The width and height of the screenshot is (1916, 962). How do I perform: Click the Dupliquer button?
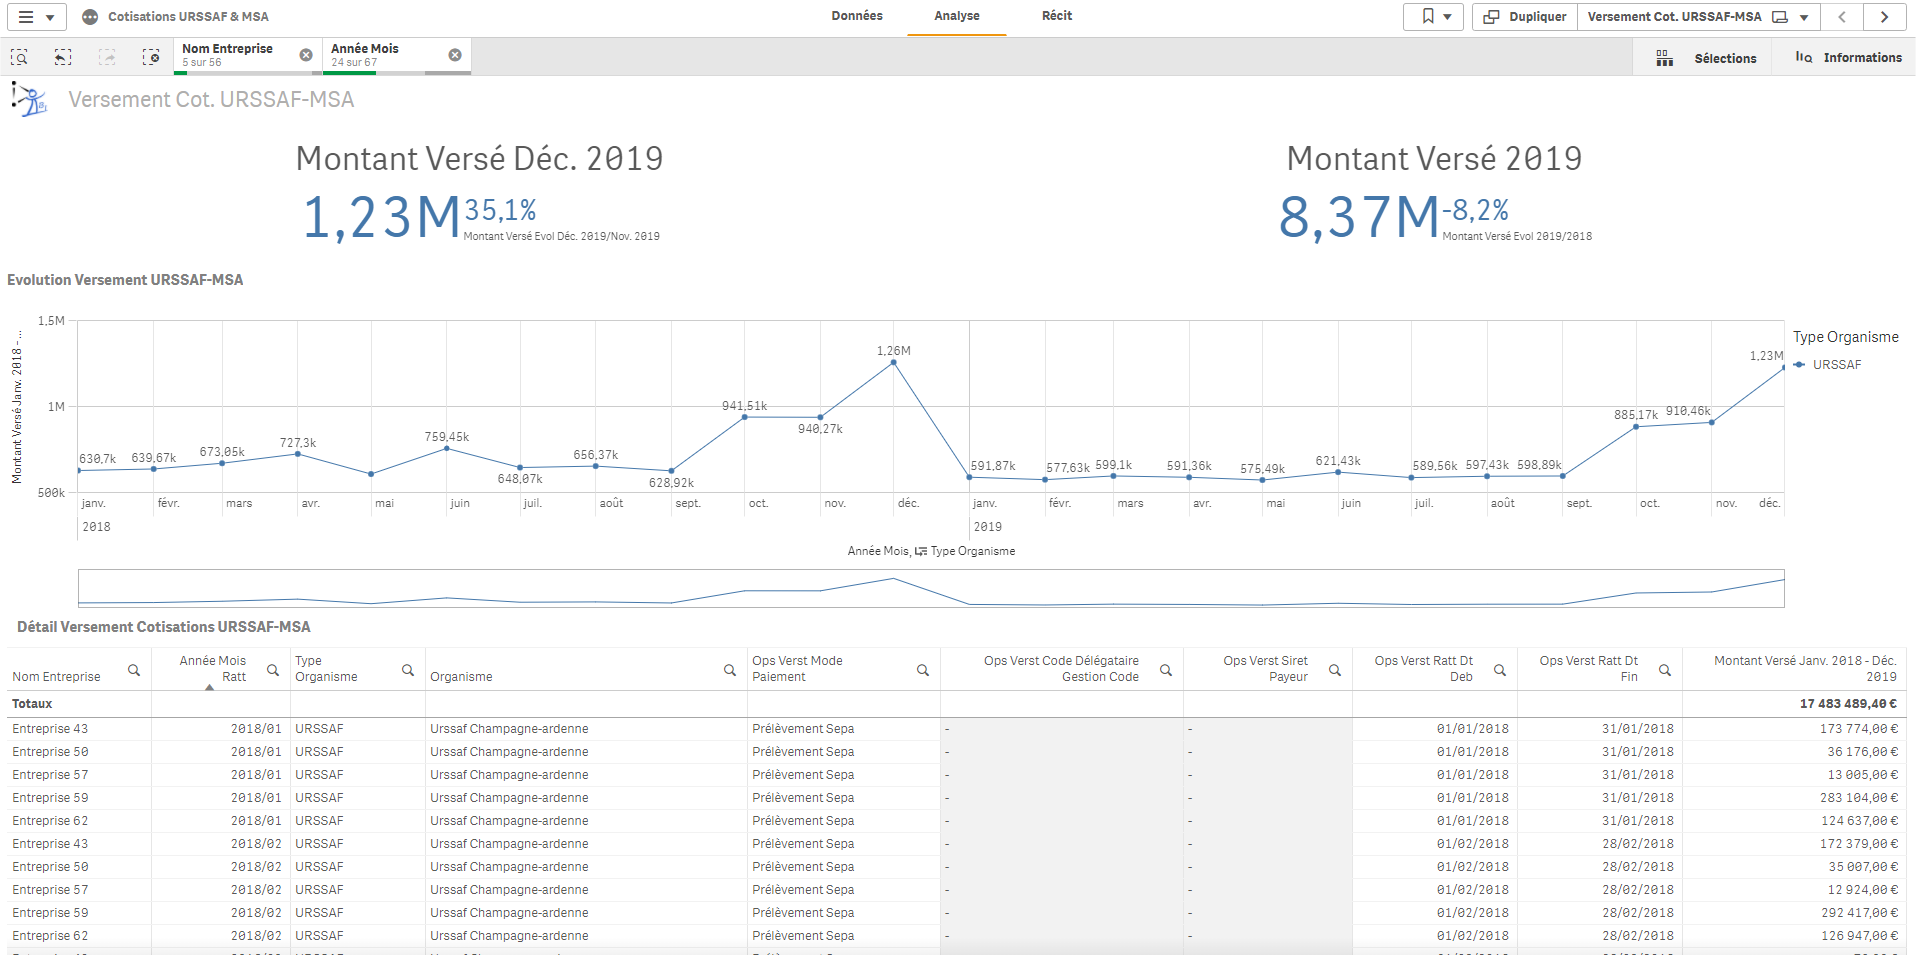(x=1525, y=17)
